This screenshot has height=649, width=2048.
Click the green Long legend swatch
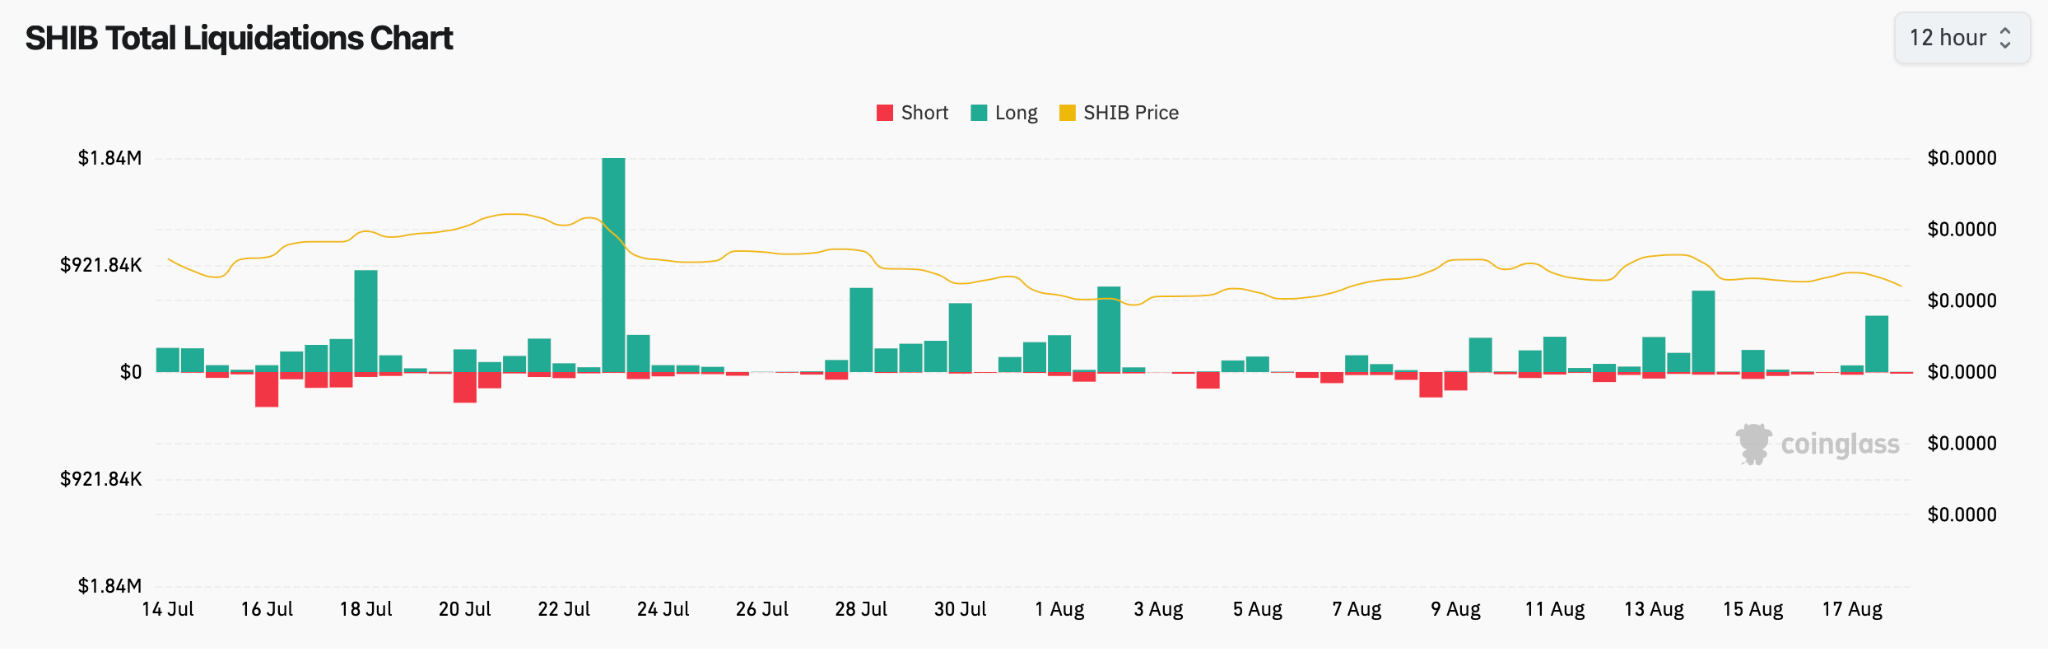[979, 113]
